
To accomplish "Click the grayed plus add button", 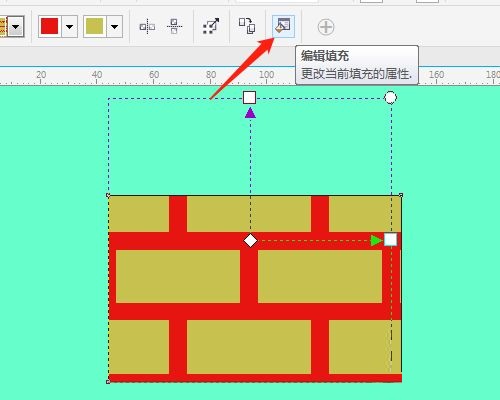I will [326, 27].
